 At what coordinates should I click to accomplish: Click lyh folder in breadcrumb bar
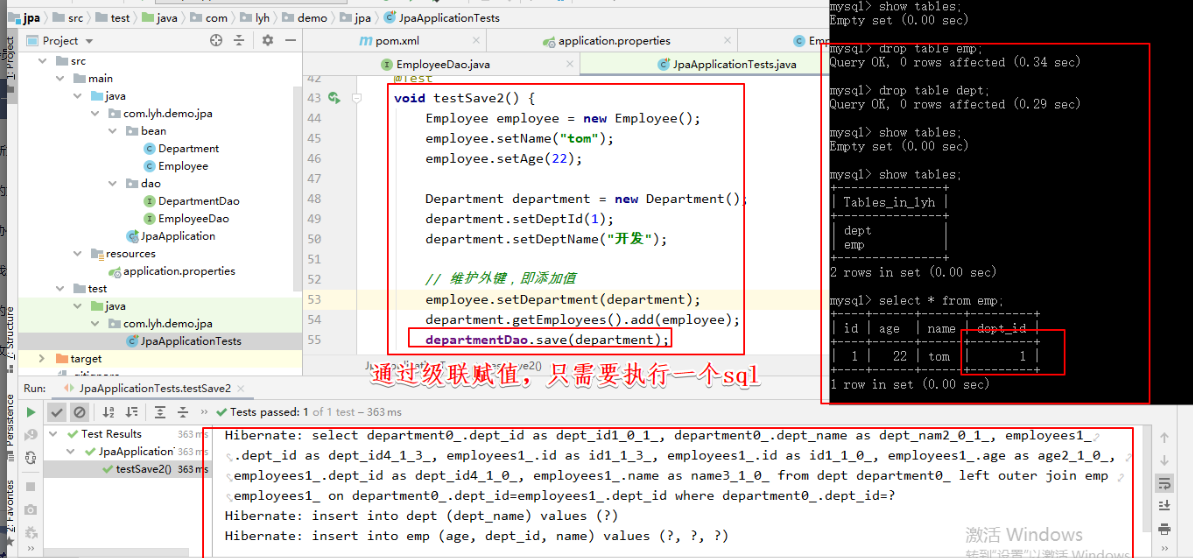(x=257, y=18)
